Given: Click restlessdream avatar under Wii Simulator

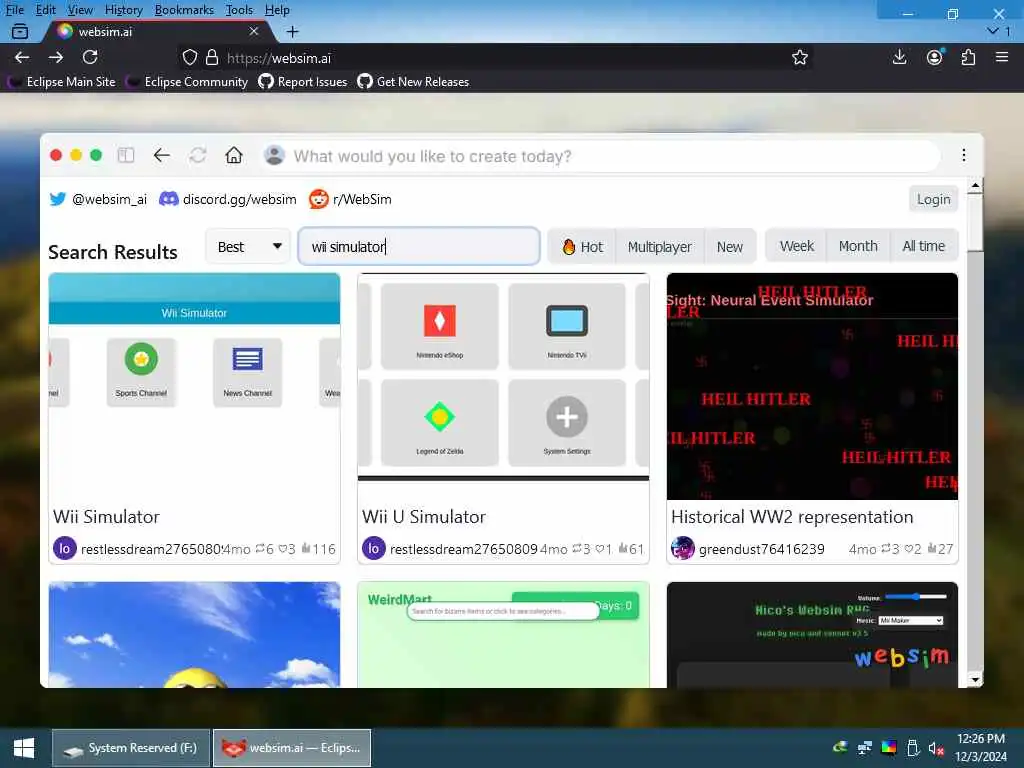Looking at the screenshot, I should tap(65, 549).
